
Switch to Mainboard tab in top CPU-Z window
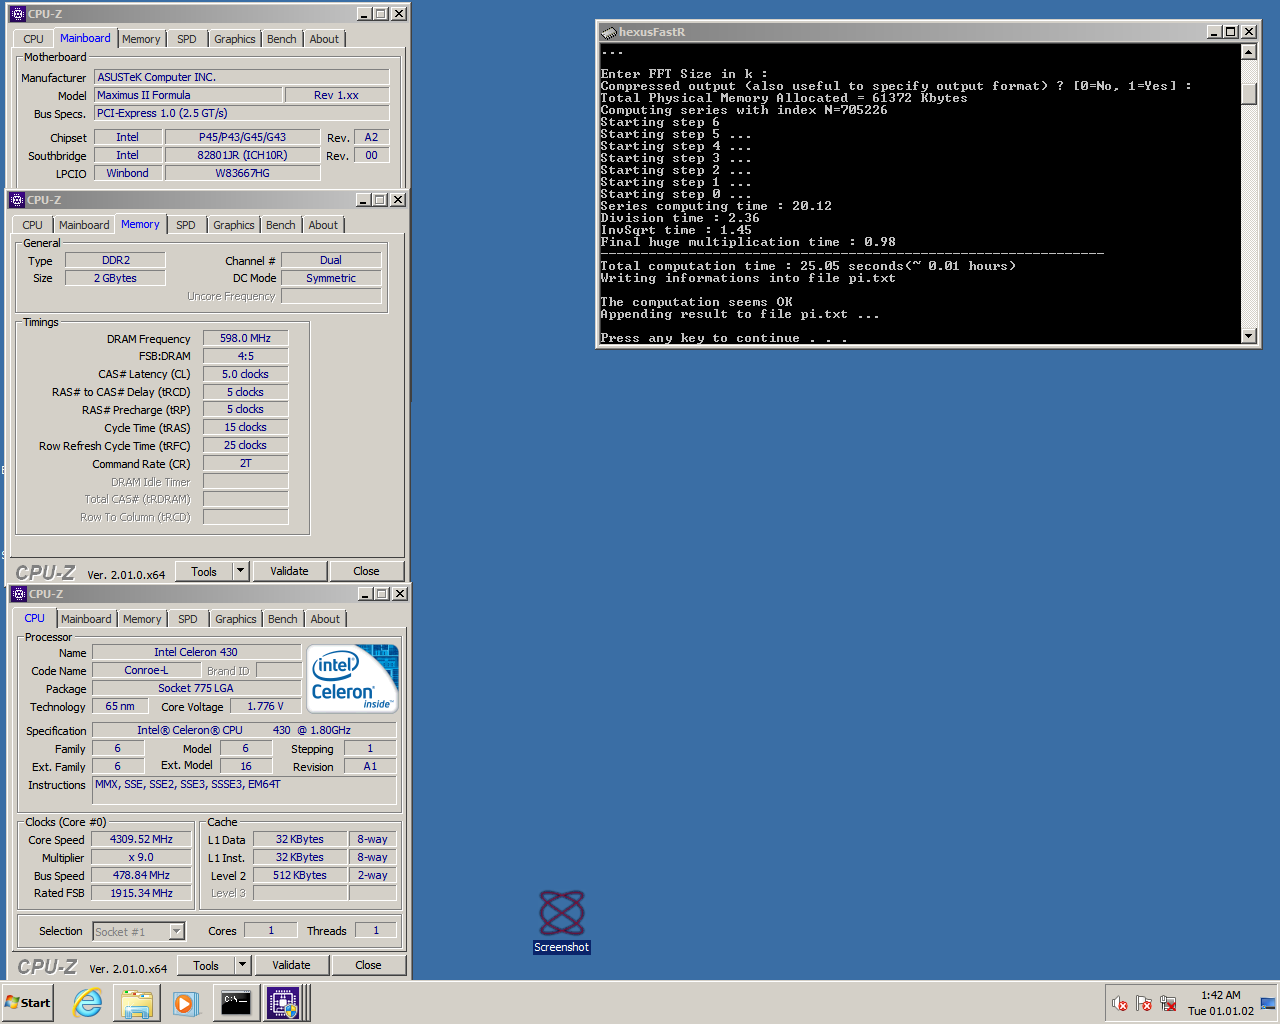(x=85, y=38)
